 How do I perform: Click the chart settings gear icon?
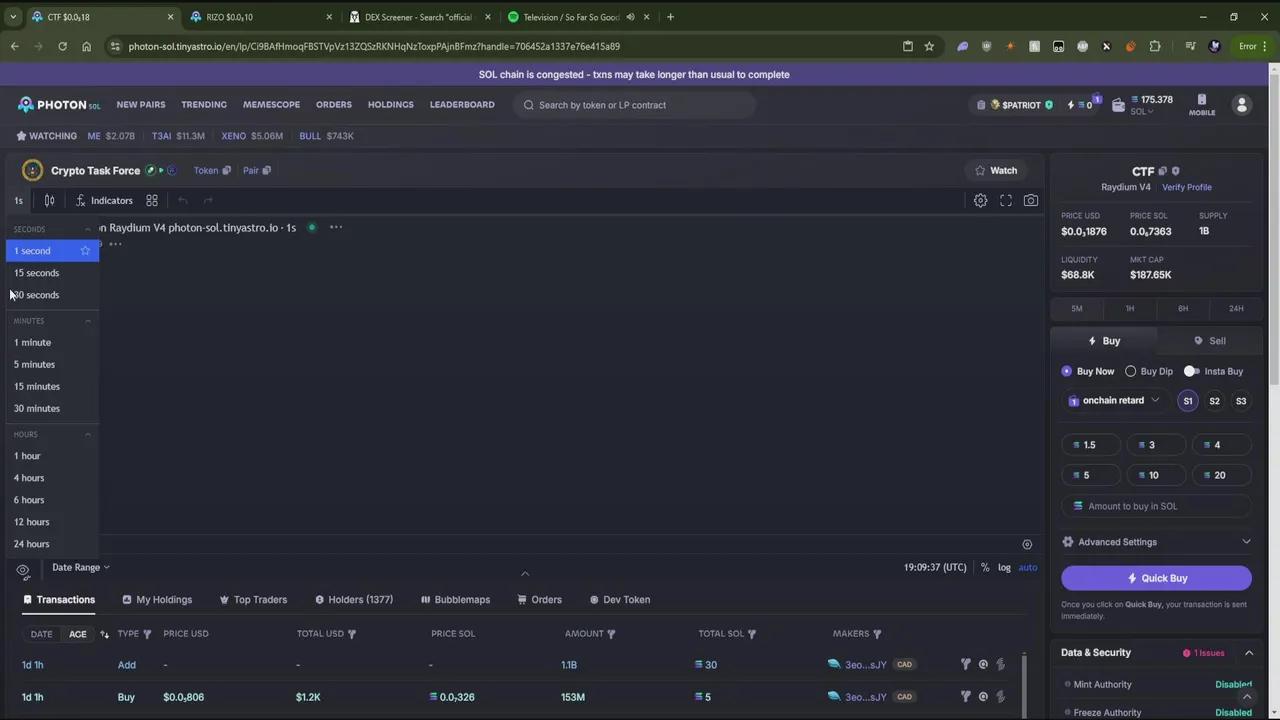coord(980,200)
